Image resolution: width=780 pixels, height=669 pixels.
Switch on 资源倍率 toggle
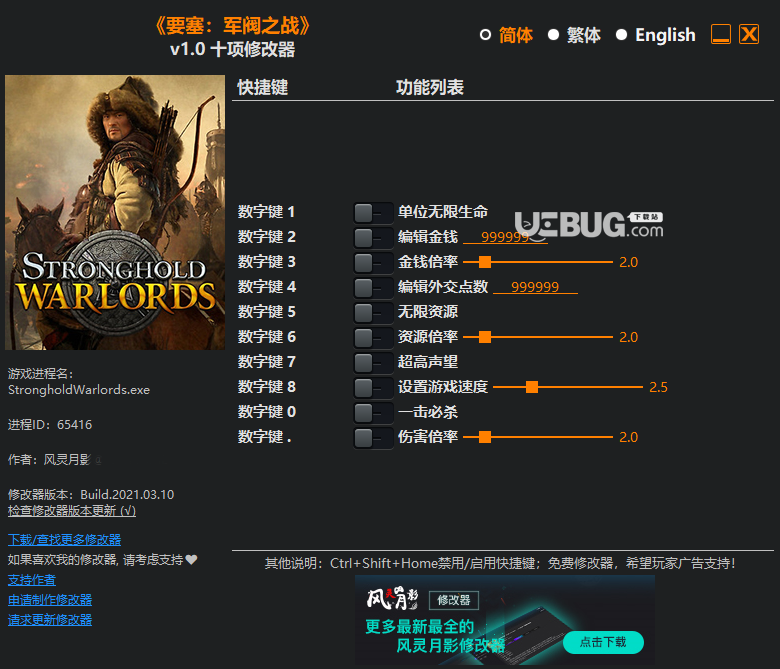click(374, 337)
